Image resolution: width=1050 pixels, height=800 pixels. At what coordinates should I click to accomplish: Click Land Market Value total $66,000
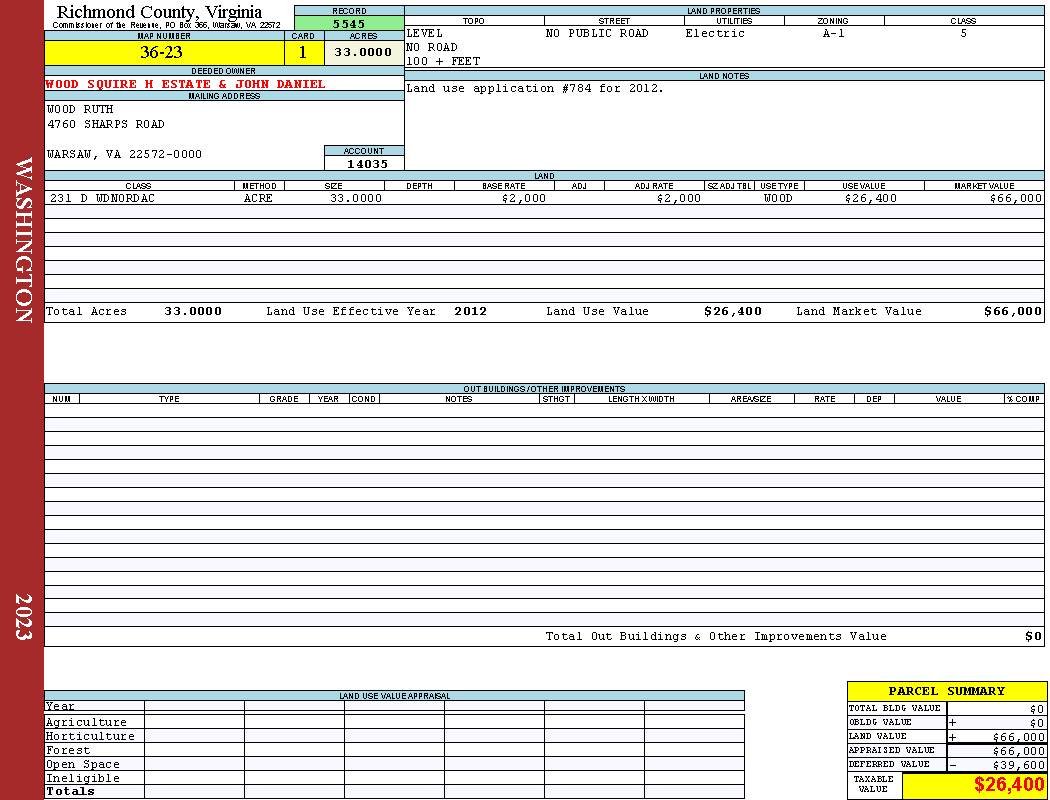1013,311
